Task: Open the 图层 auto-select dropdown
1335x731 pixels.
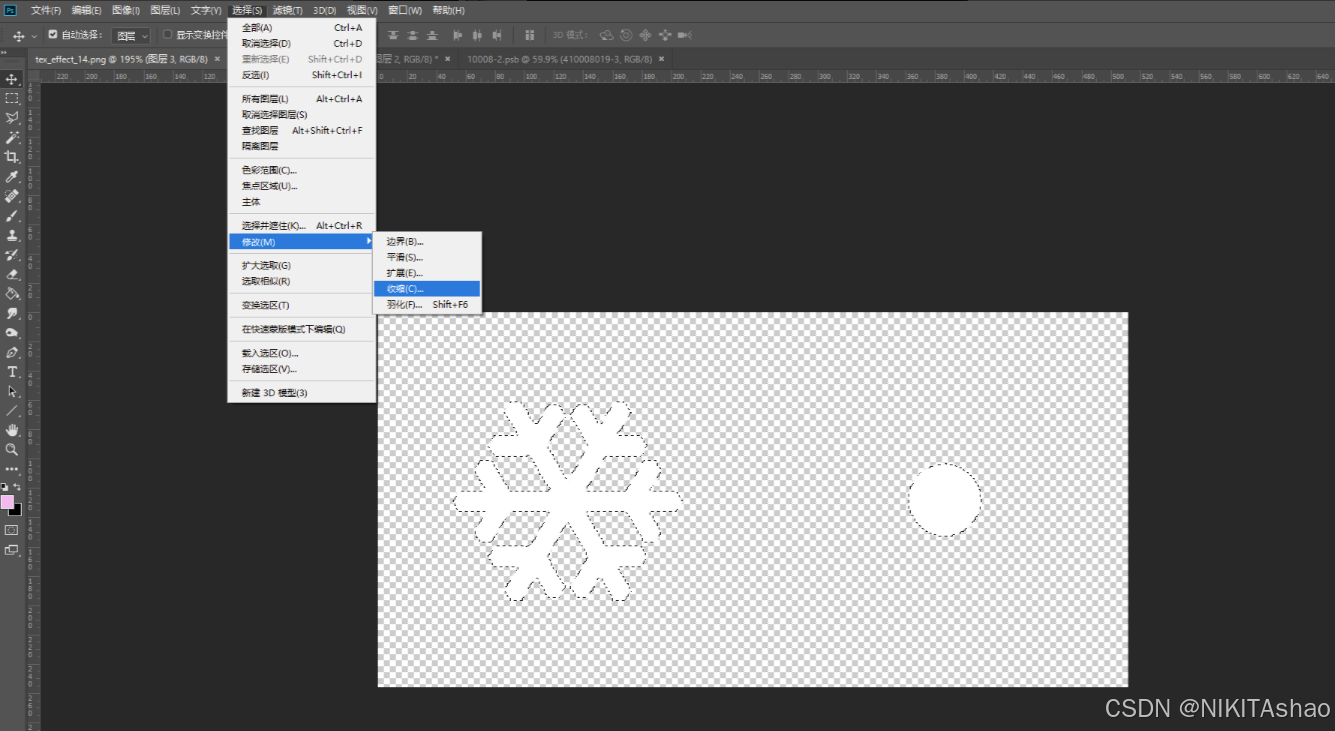Action: (131, 35)
